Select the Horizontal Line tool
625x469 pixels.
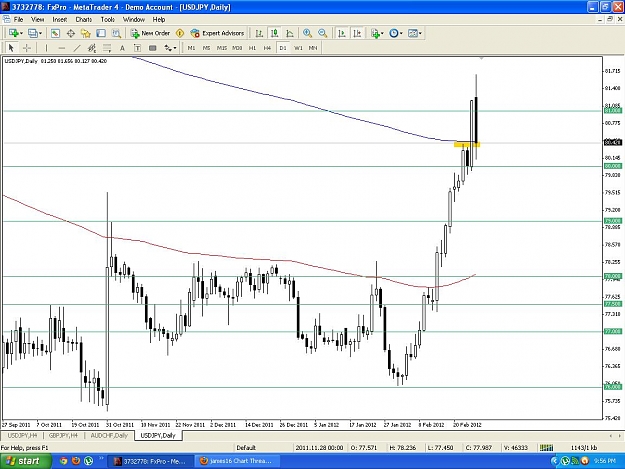pyautogui.click(x=61, y=48)
